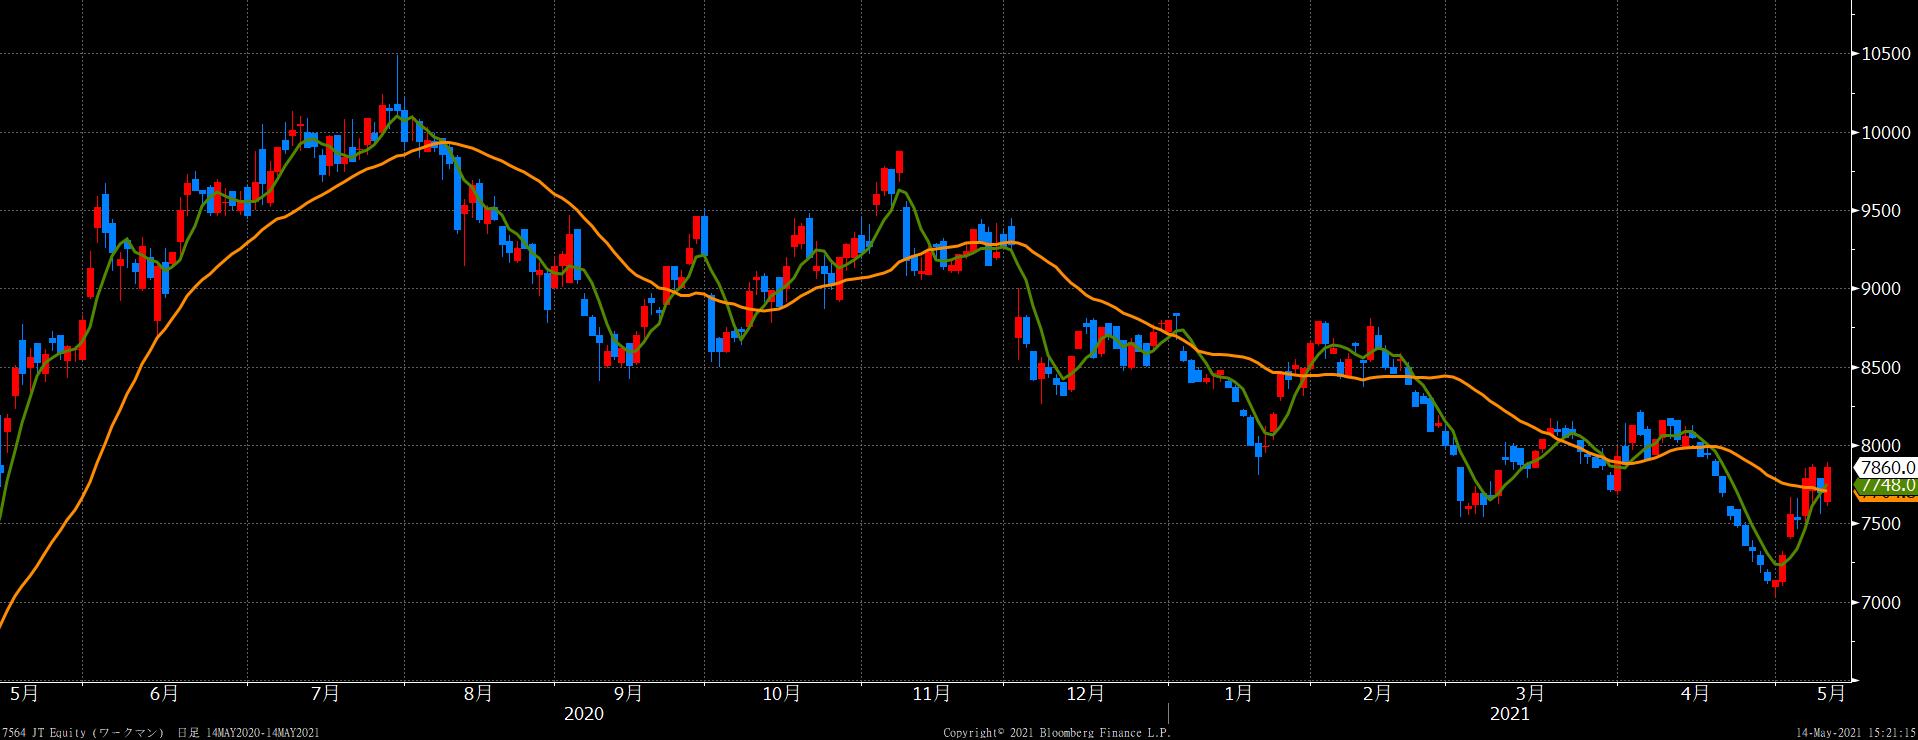
Task: Click the 2021 year label
Action: pyautogui.click(x=1509, y=714)
